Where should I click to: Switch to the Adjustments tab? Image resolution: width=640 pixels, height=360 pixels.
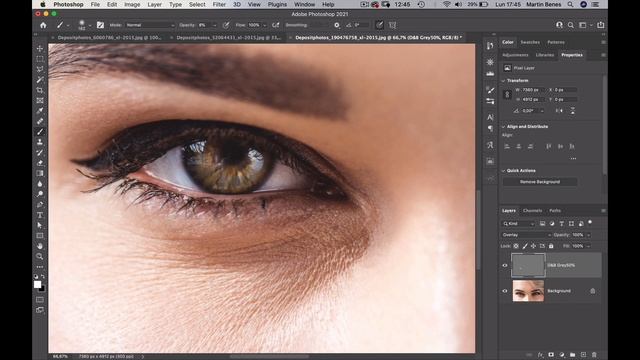point(515,55)
